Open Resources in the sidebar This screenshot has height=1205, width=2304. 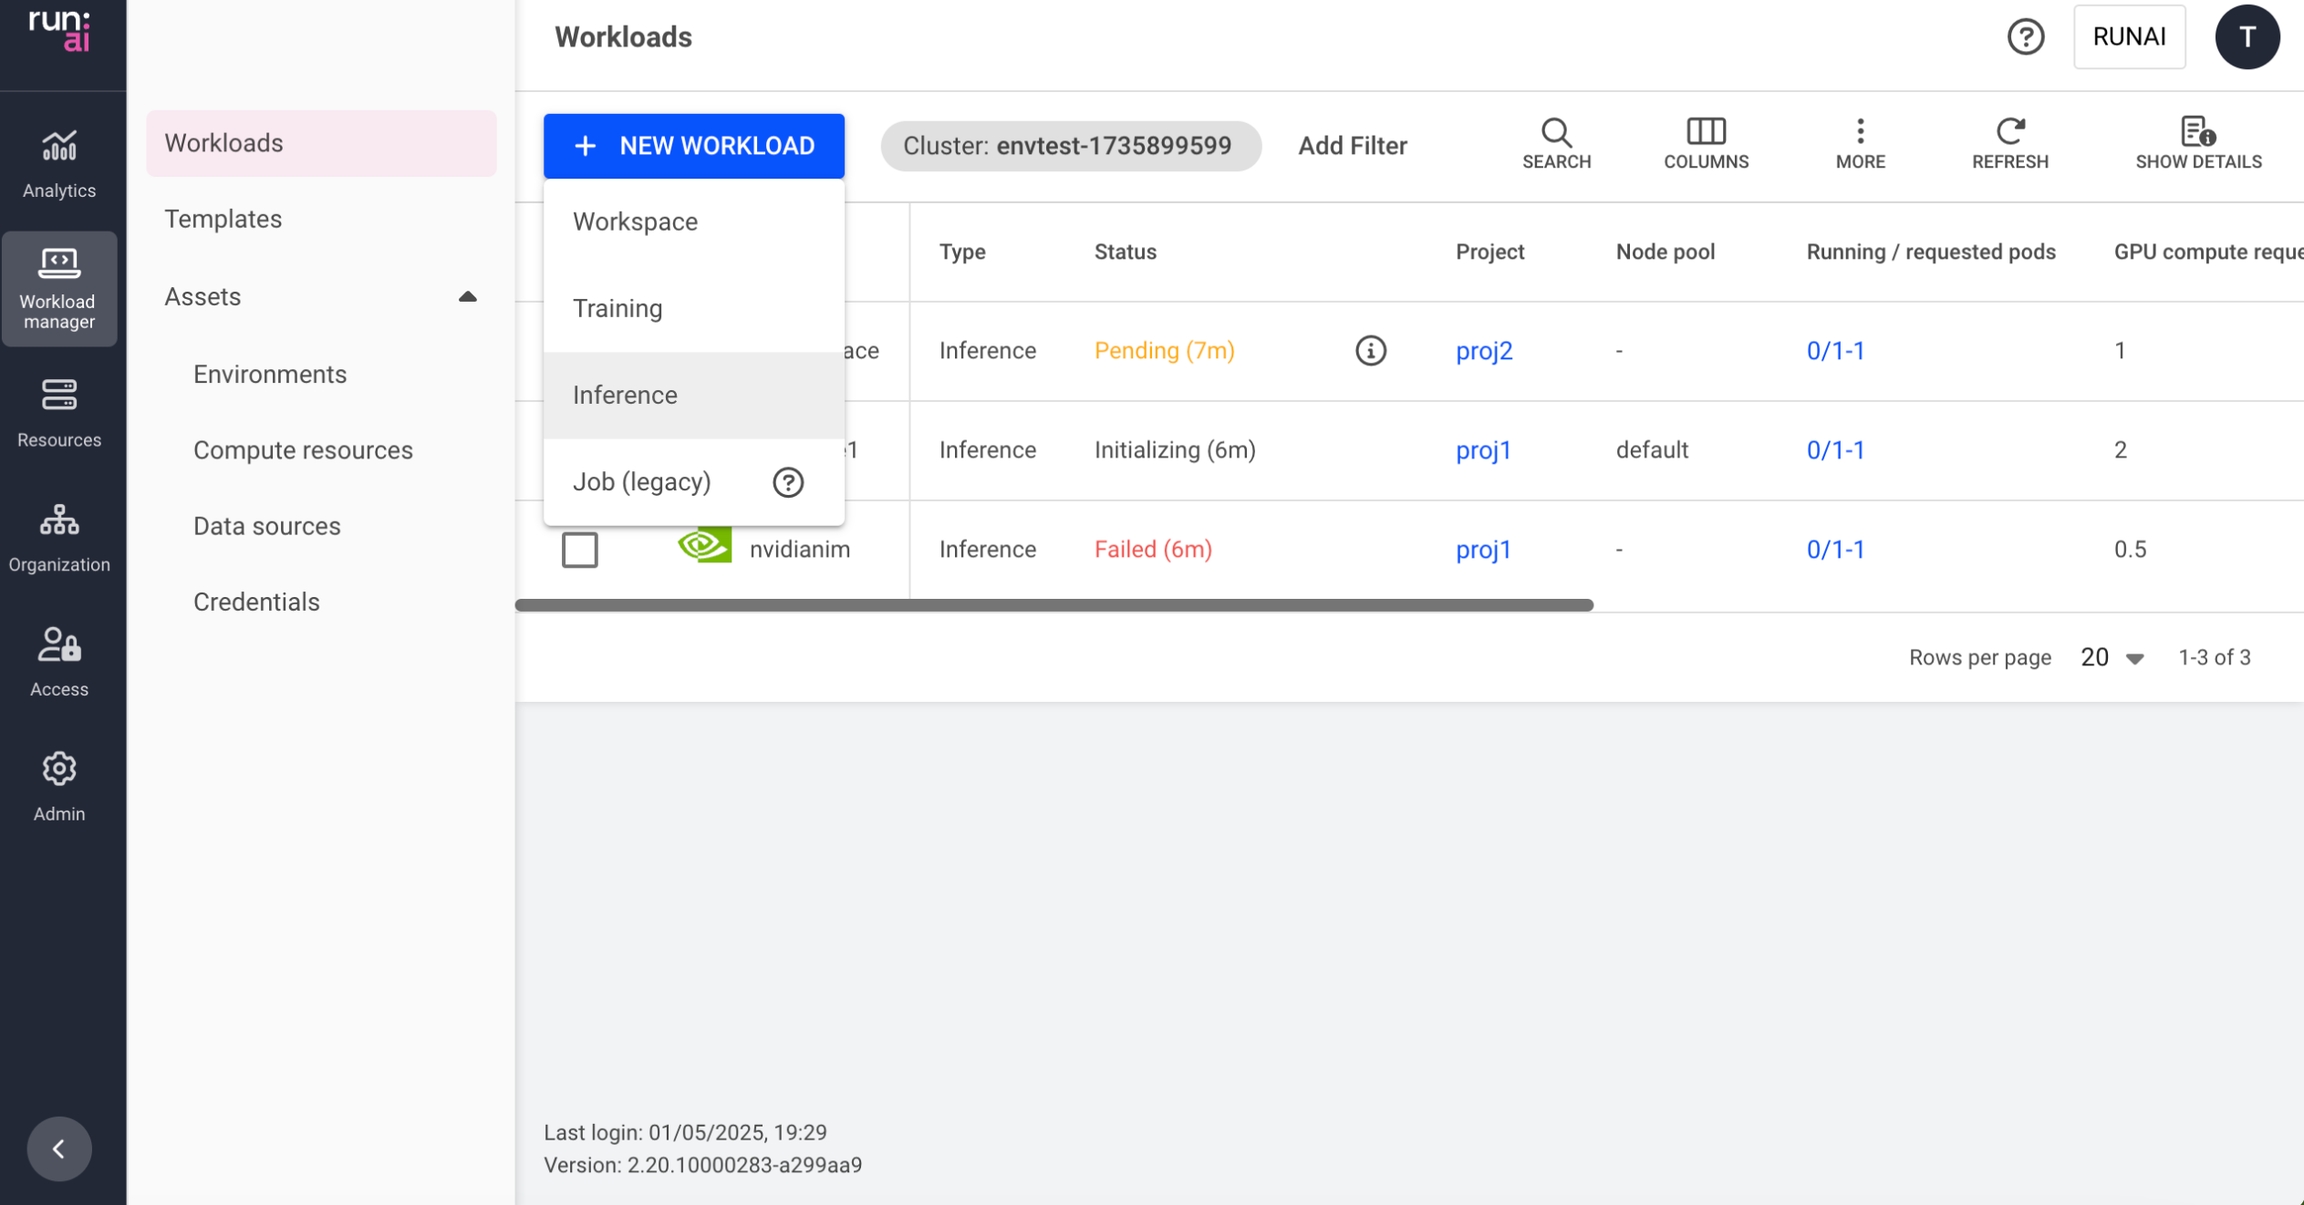(x=59, y=412)
